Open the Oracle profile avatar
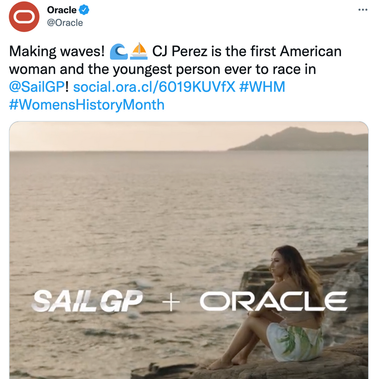Screen dimensions: 379x379 tap(24, 16)
